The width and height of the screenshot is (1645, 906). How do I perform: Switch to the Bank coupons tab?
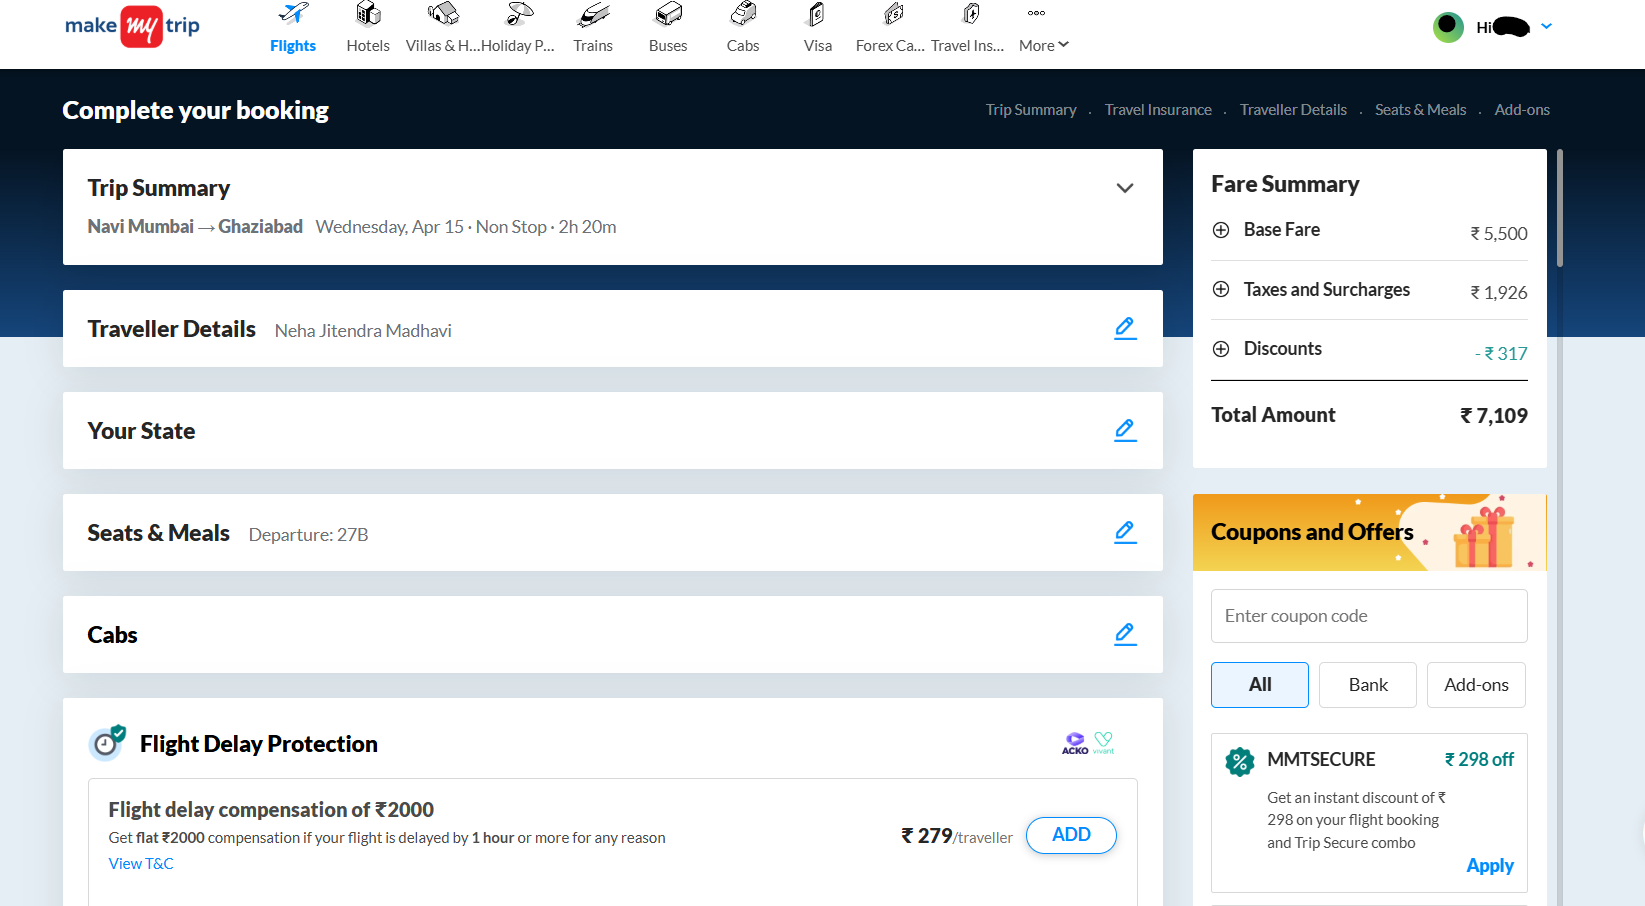point(1367,685)
